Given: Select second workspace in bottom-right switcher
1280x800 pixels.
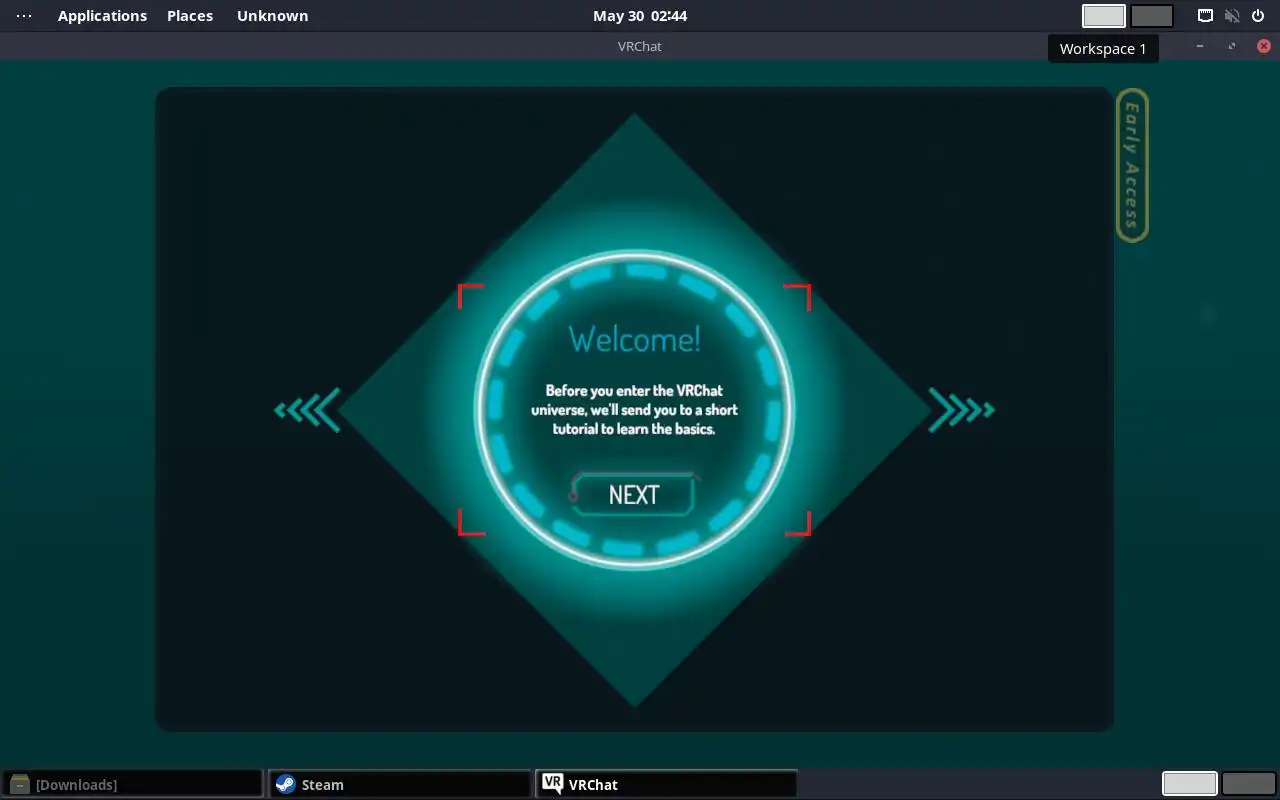Looking at the screenshot, I should (x=1249, y=784).
